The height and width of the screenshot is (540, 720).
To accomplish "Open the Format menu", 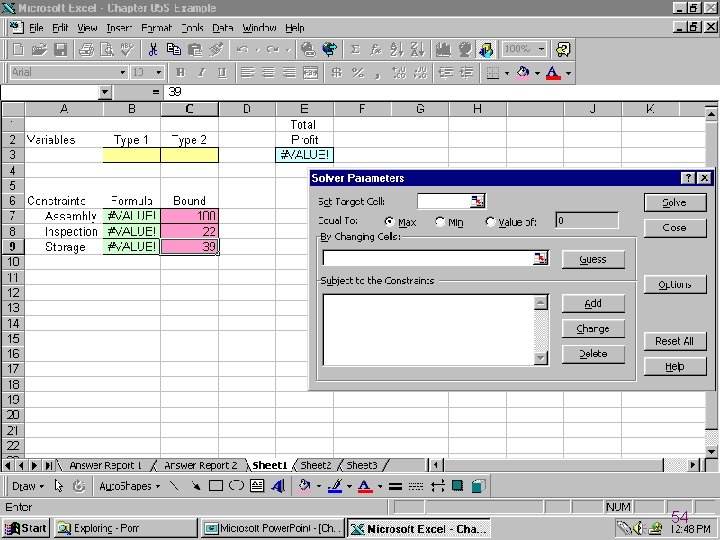I will point(157,28).
